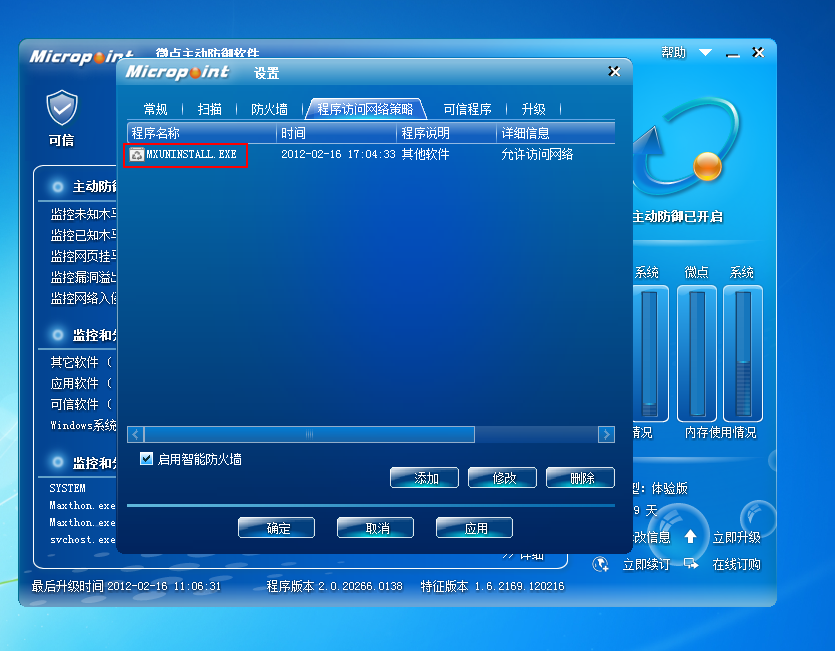835x651 pixels.
Task: Close the 设置 dialog with its X
Action: click(x=614, y=71)
